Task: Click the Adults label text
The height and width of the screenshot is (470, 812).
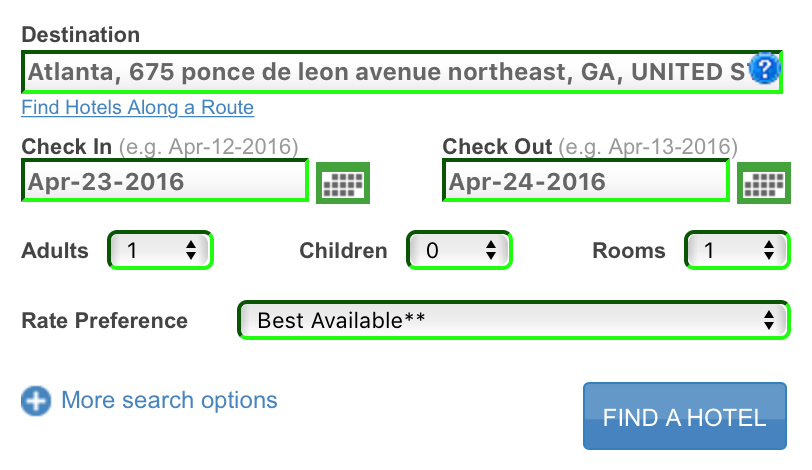Action: tap(55, 251)
